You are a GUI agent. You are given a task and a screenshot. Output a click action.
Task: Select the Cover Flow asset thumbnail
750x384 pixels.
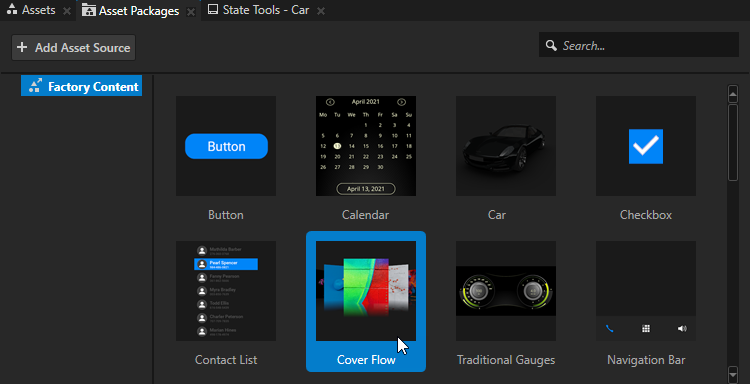pyautogui.click(x=366, y=291)
